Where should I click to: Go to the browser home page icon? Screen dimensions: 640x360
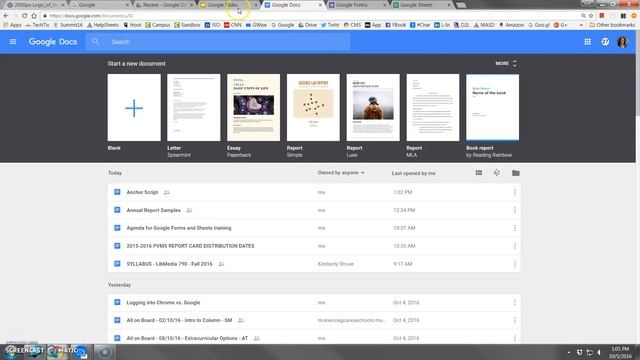34,16
